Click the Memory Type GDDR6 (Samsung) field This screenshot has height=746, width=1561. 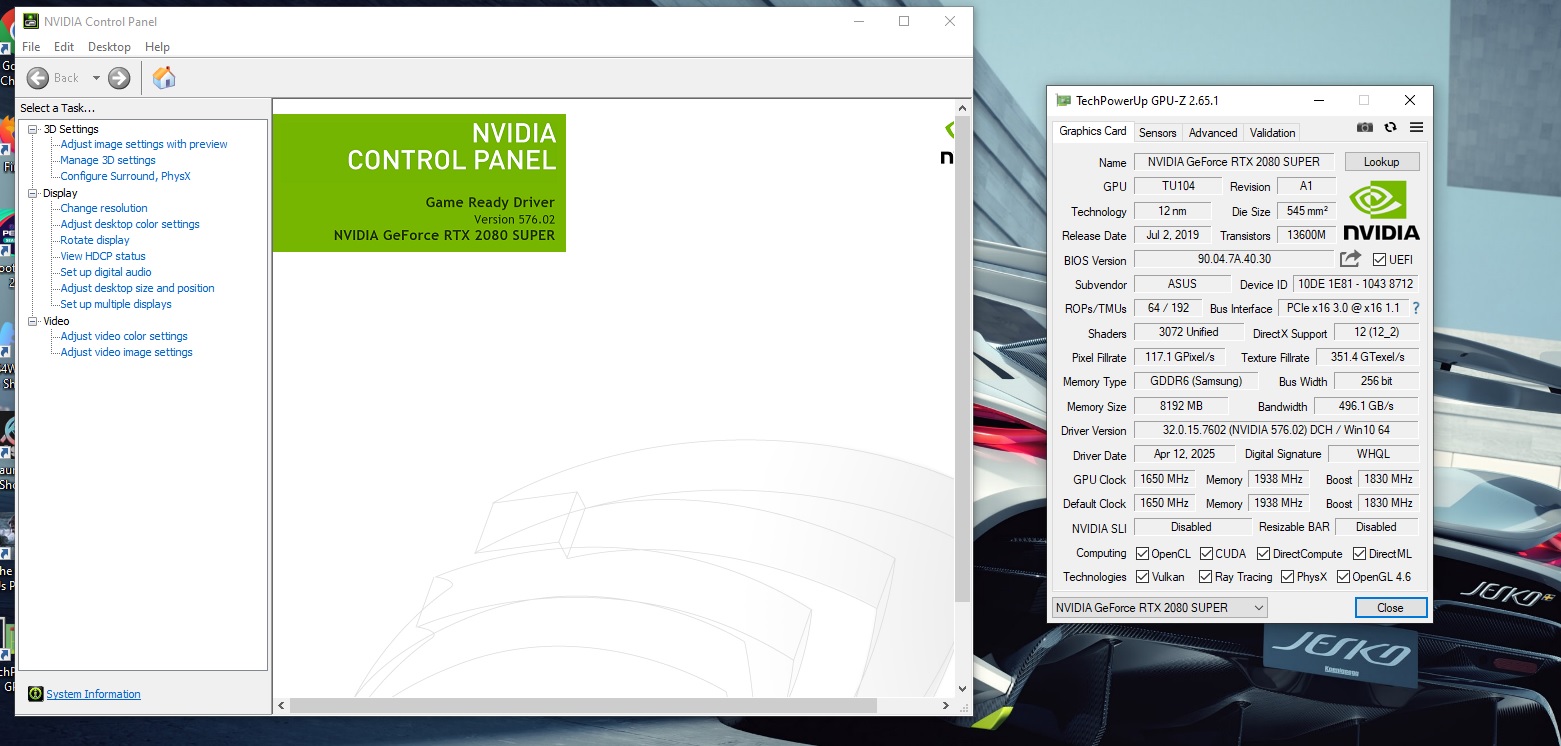pyautogui.click(x=1195, y=381)
